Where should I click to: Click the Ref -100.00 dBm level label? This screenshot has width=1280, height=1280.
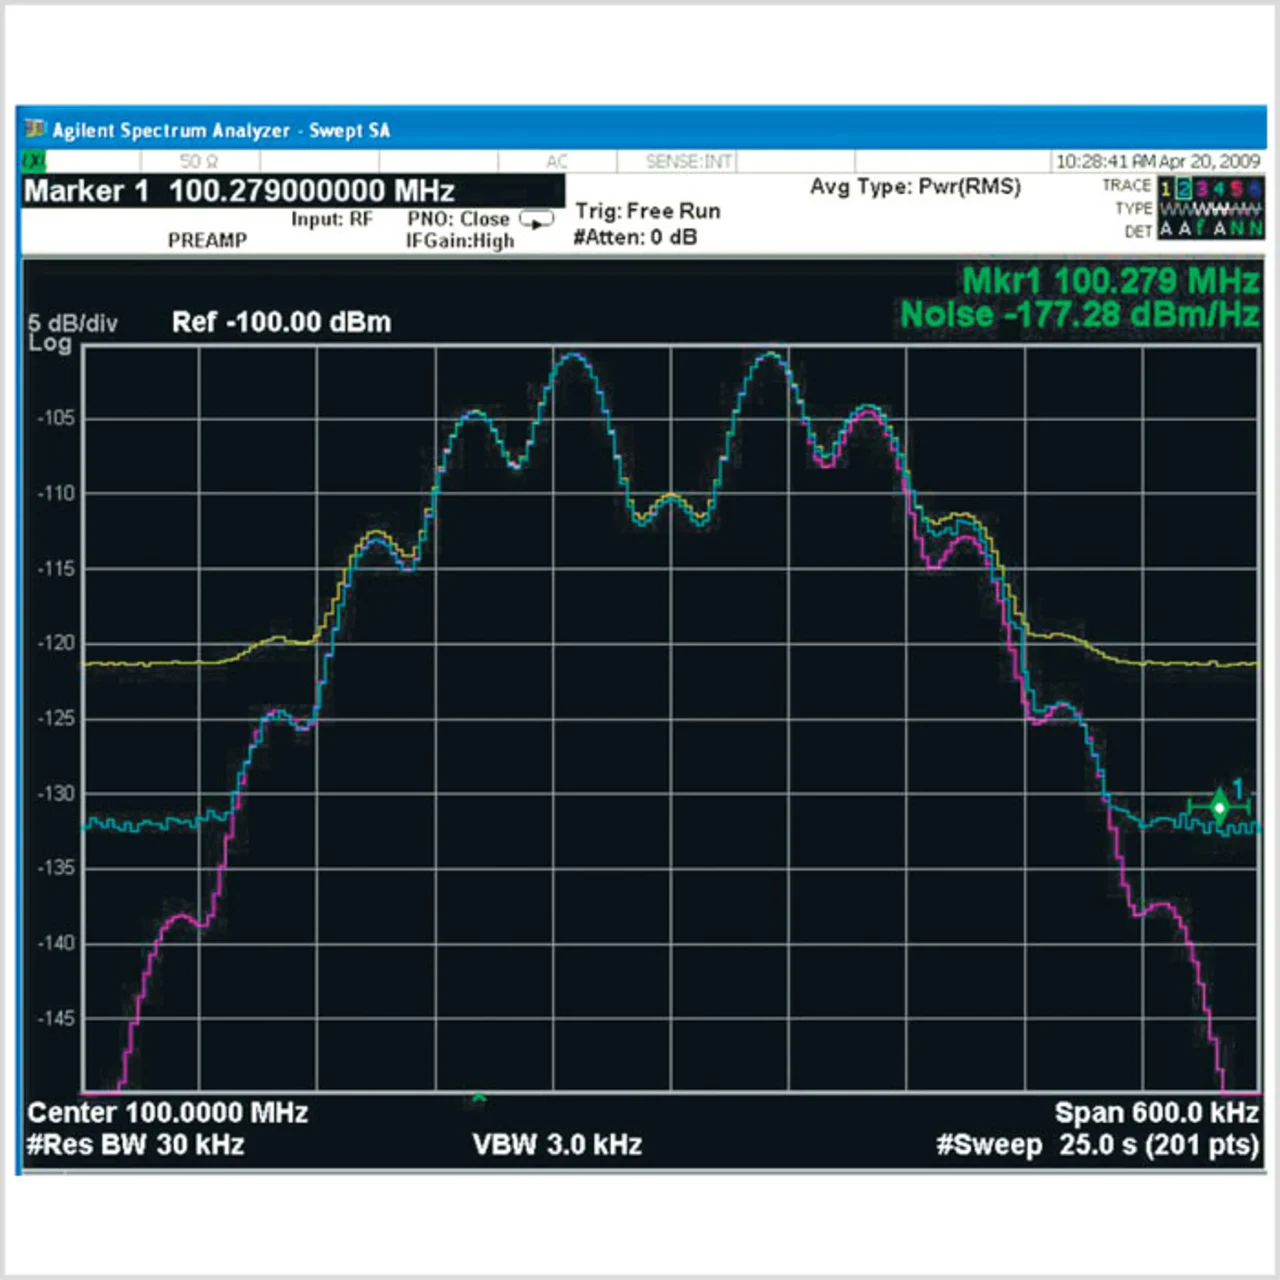tap(281, 322)
